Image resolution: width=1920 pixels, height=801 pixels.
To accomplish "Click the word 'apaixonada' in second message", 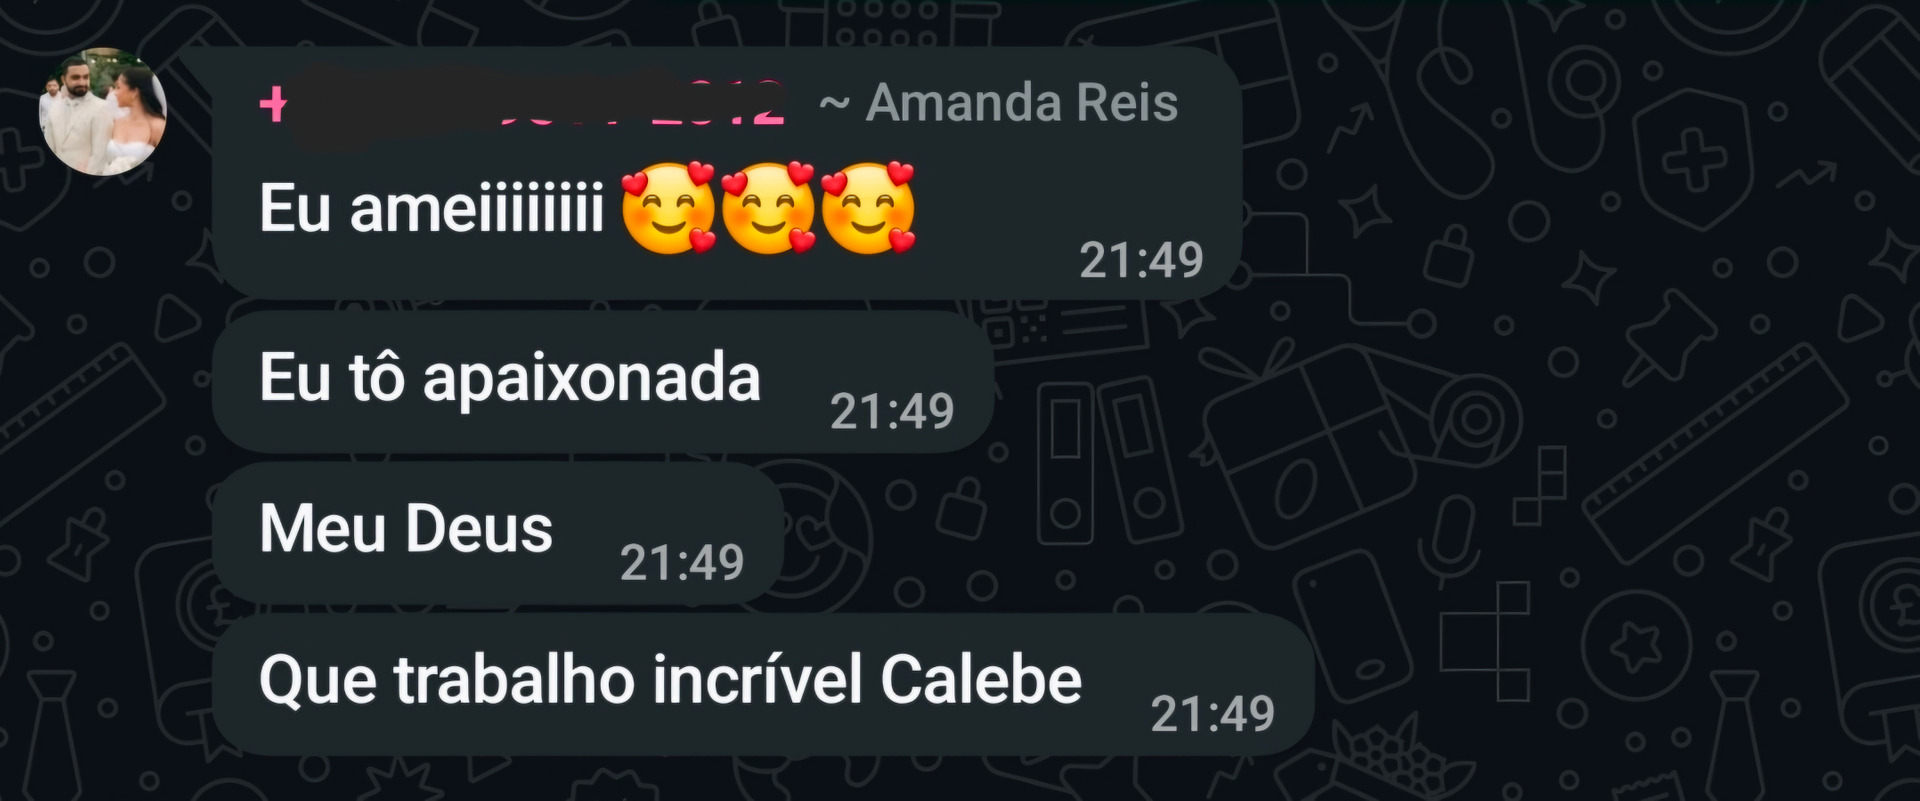I will coord(592,381).
